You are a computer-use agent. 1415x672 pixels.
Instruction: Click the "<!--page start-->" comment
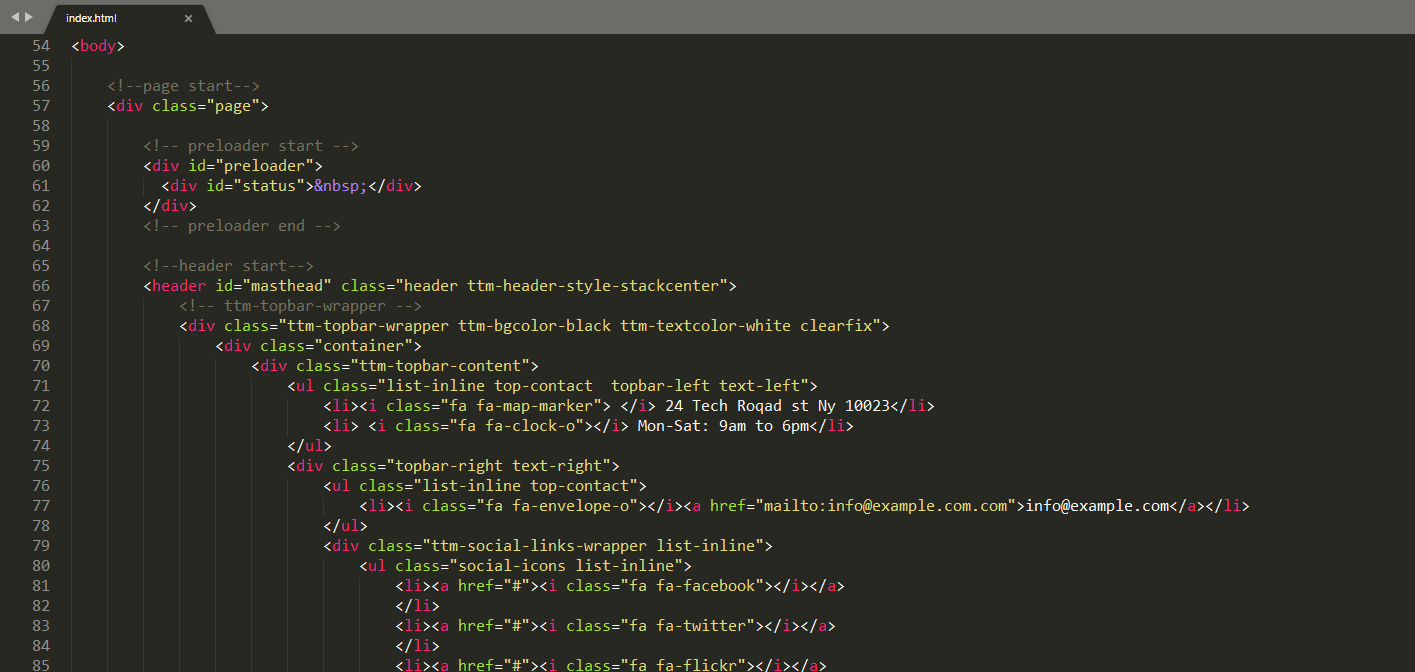click(x=184, y=86)
